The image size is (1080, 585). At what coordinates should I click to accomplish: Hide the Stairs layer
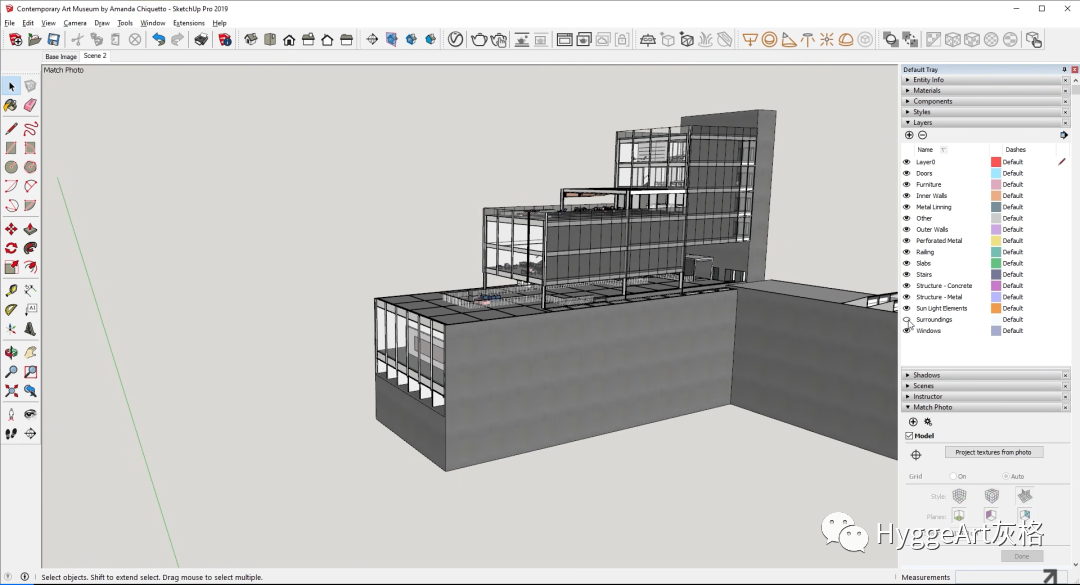[906, 274]
